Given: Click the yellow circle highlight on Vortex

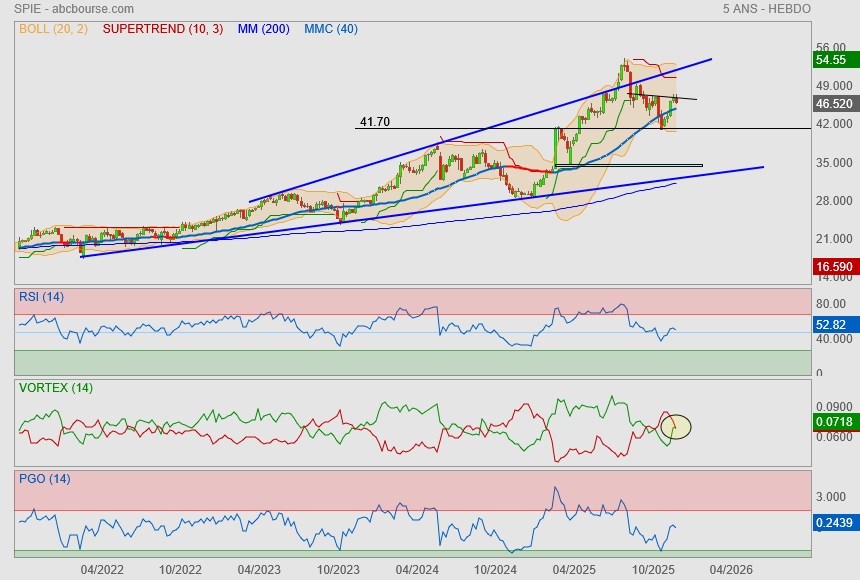Looking at the screenshot, I should tap(676, 428).
